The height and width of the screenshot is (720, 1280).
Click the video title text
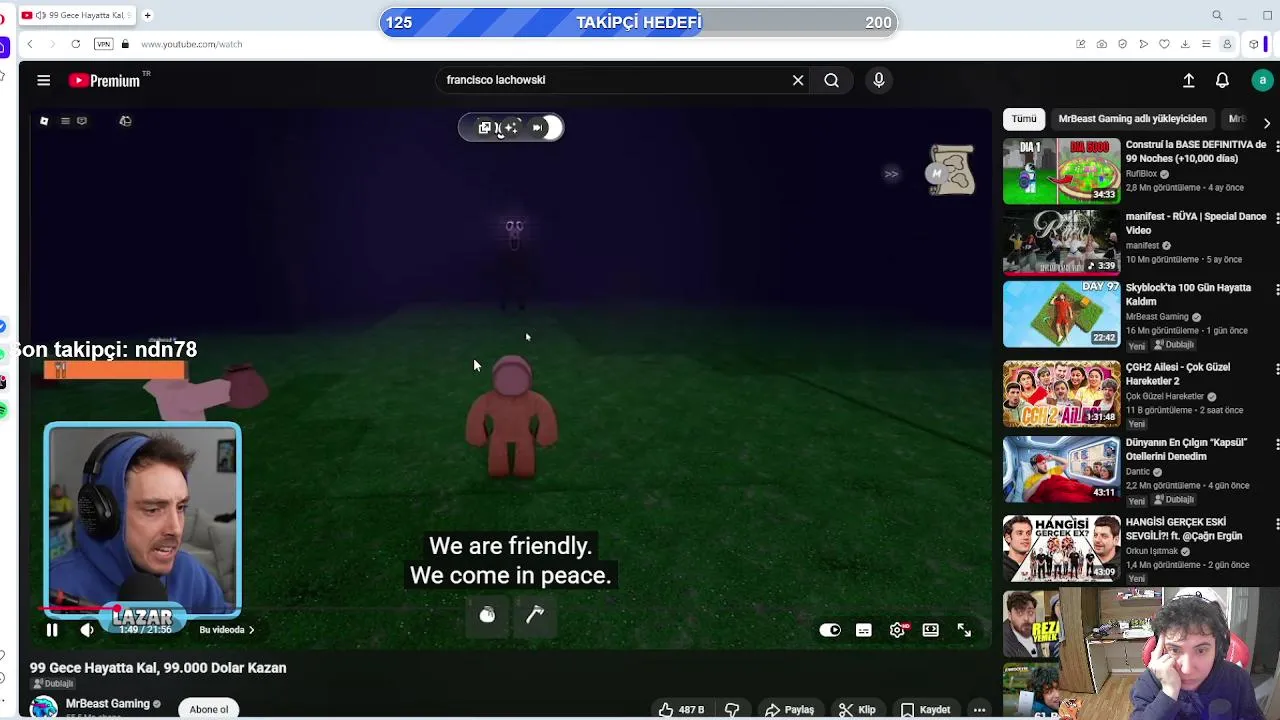[x=158, y=668]
